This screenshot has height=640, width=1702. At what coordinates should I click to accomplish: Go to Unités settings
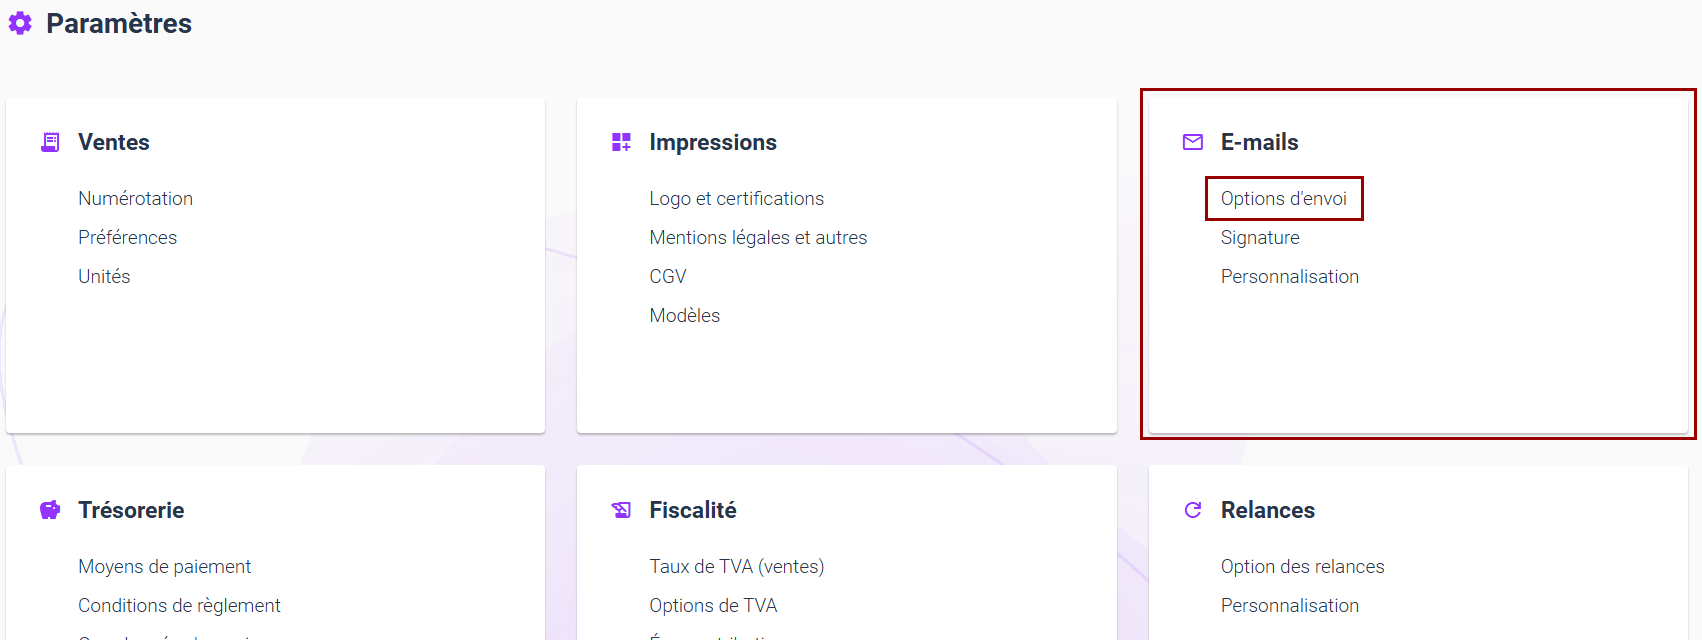pyautogui.click(x=104, y=276)
